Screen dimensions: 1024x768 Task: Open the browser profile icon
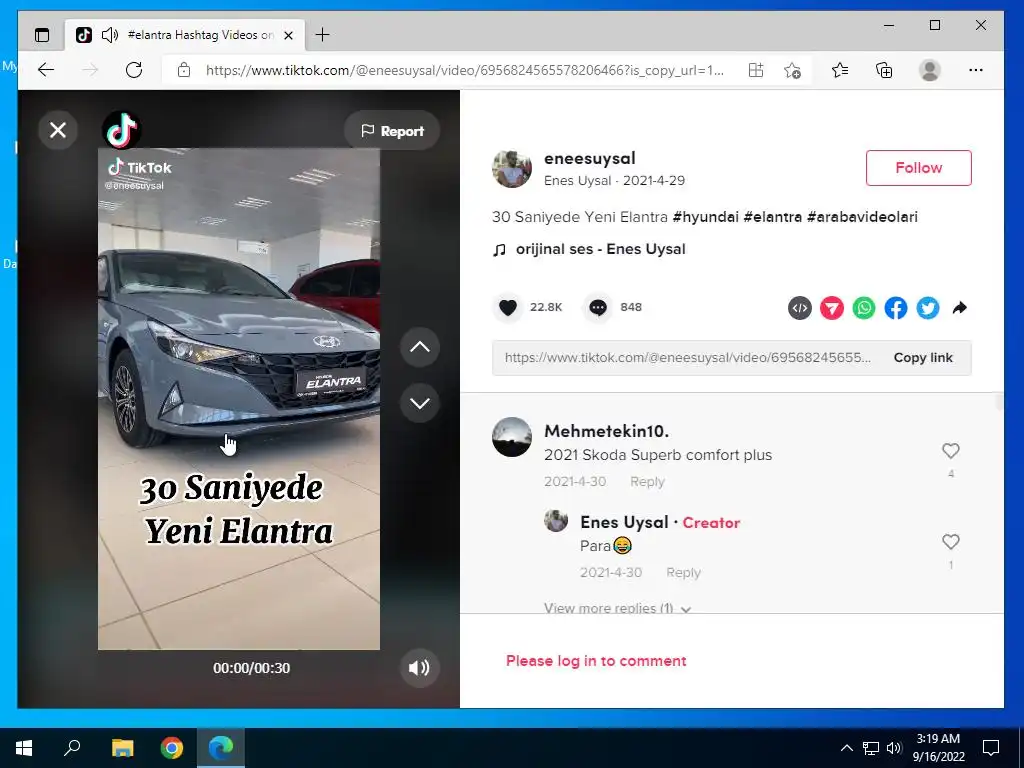point(929,70)
